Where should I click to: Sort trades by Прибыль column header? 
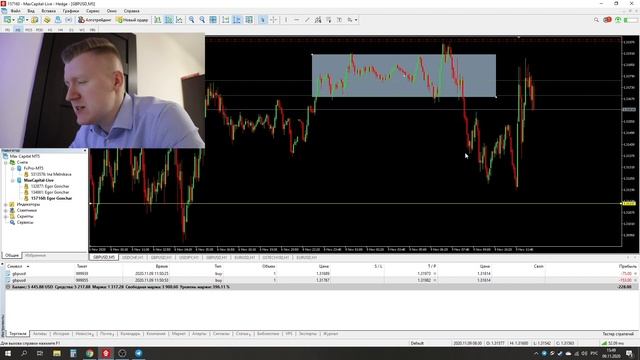point(627,267)
